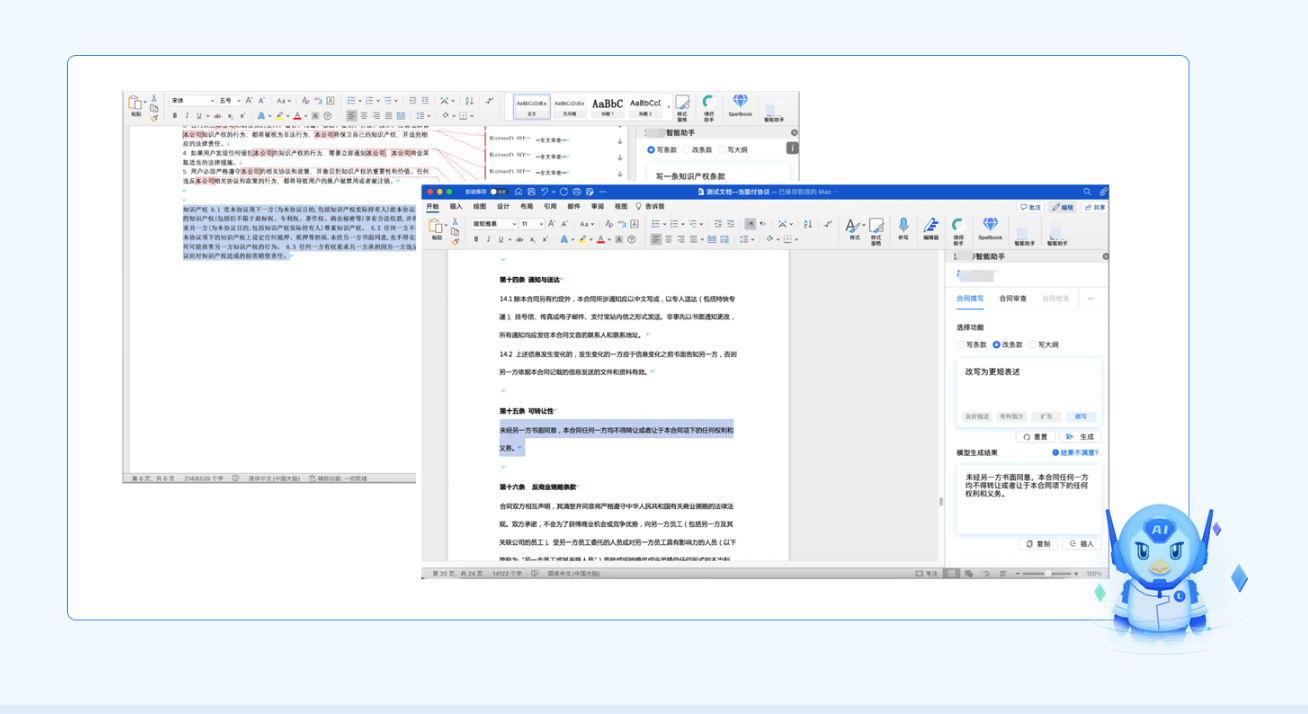Click the 批注 comments button
This screenshot has width=1308, height=714.
[1031, 207]
